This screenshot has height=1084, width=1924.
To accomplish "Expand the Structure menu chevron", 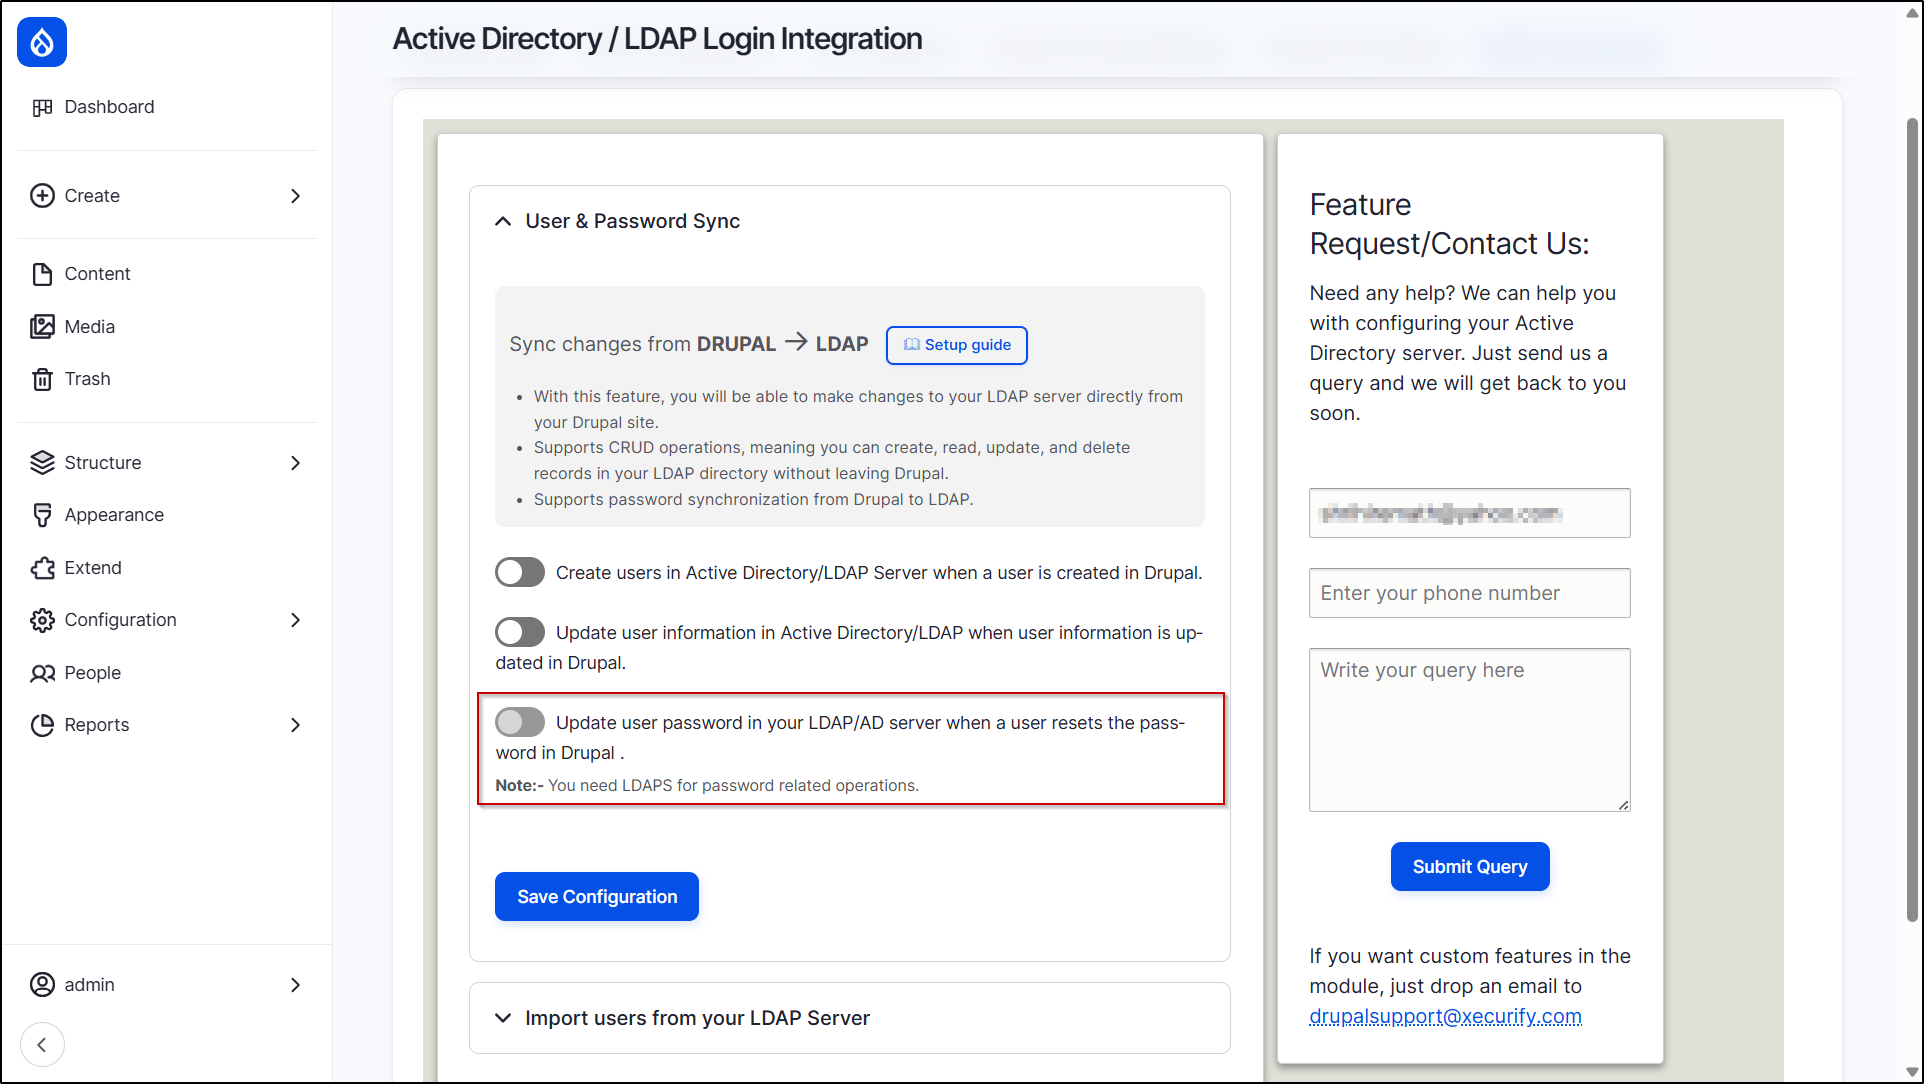I will coord(295,463).
